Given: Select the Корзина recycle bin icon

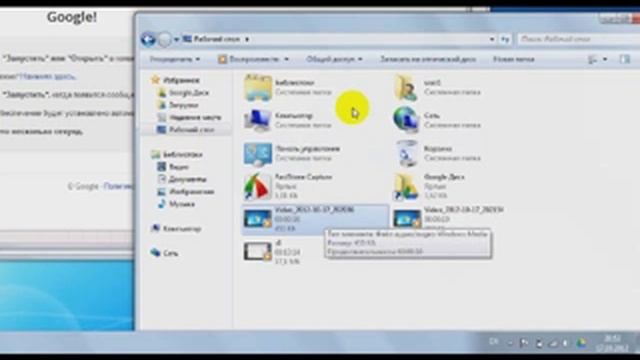Looking at the screenshot, I should [407, 153].
